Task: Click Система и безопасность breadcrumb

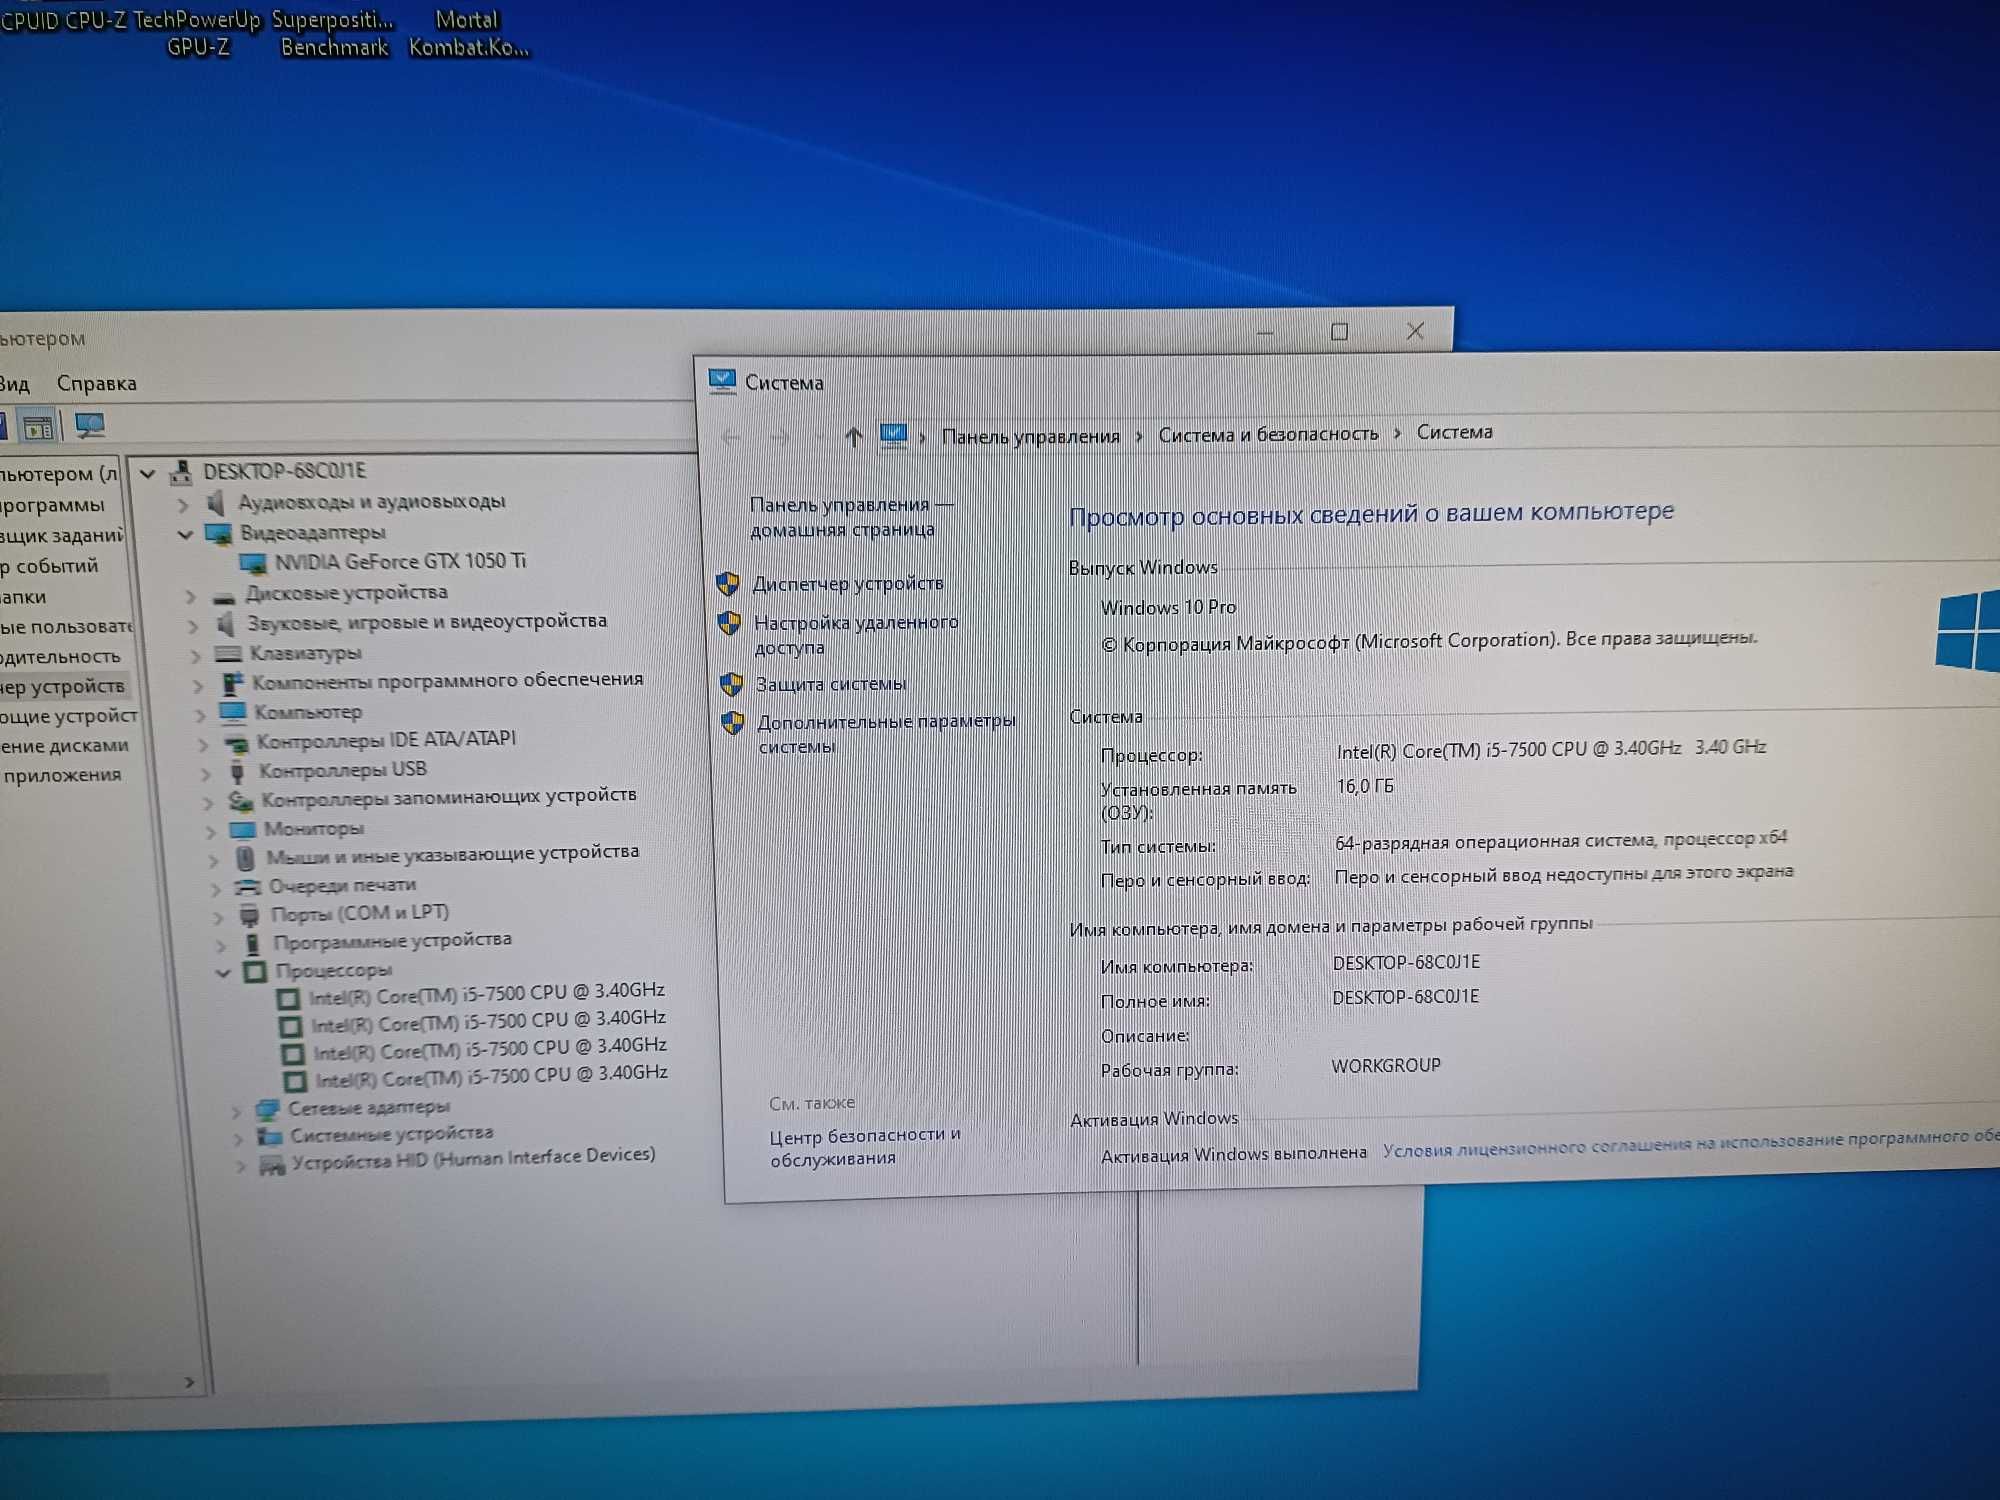Action: [1268, 434]
